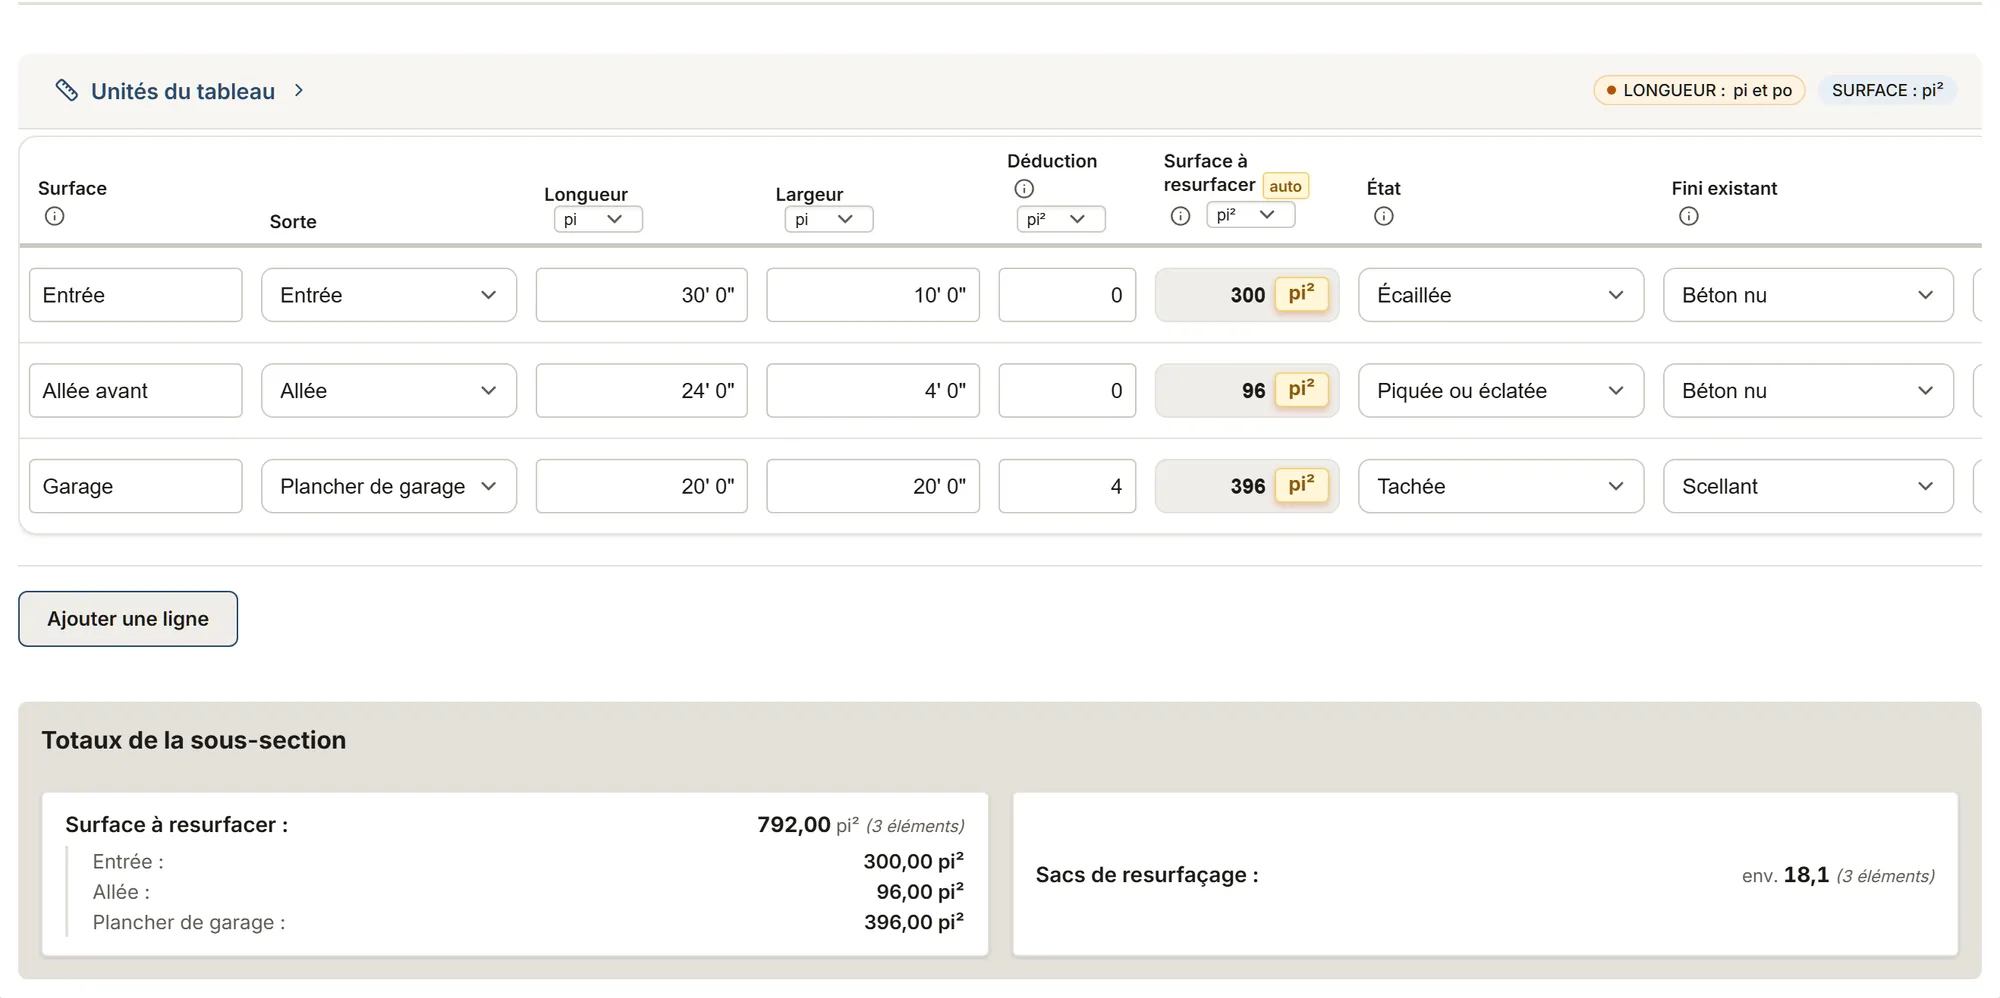Click the env. 18,1 bags value
The image size is (2000, 998).
click(1785, 875)
